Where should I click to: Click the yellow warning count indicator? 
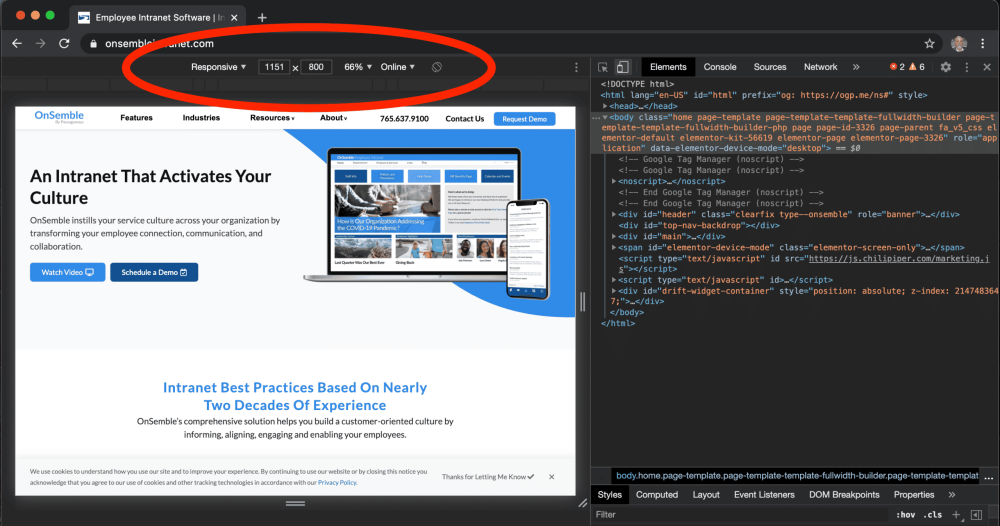917,67
